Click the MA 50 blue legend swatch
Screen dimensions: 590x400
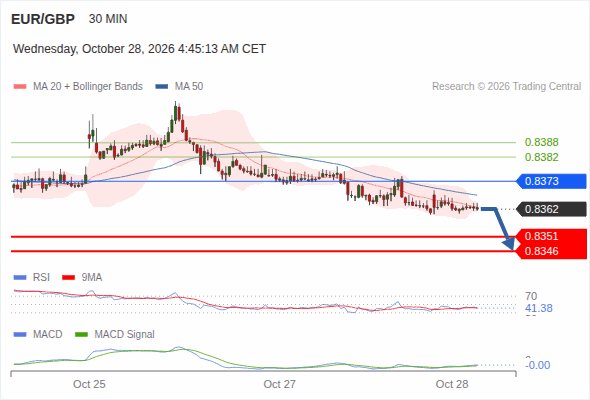(x=162, y=87)
